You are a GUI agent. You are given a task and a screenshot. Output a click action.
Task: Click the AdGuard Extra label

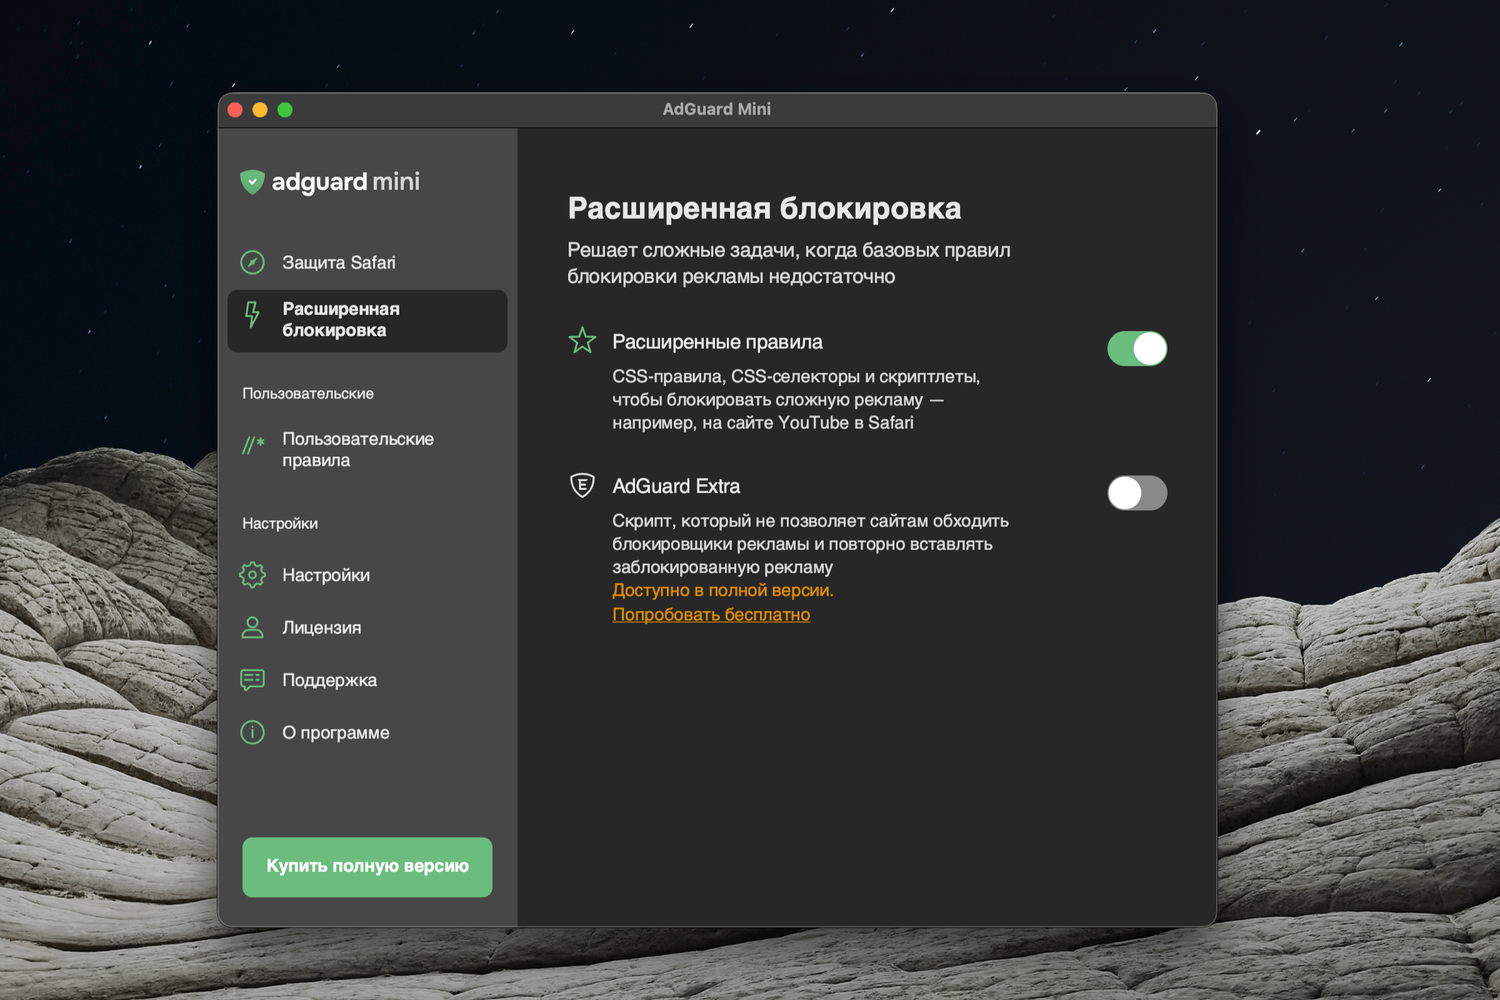pyautogui.click(x=676, y=486)
